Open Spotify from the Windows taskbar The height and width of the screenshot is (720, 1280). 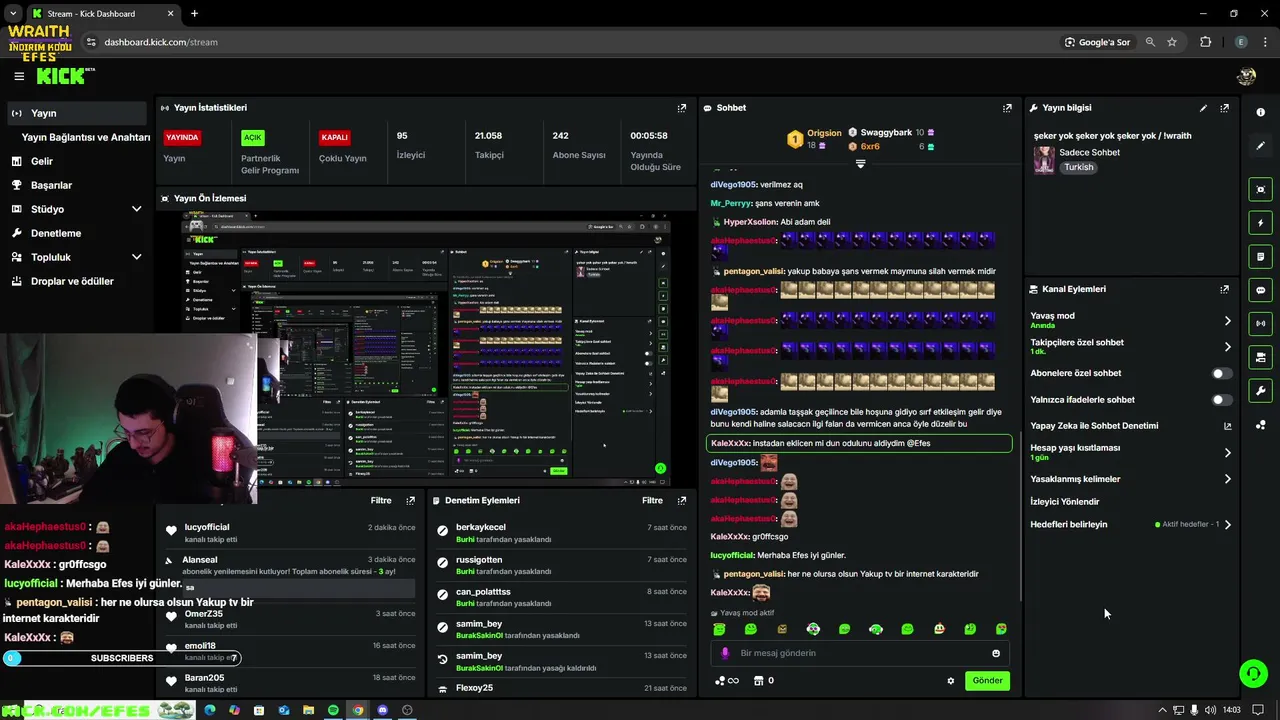pyautogui.click(x=333, y=710)
